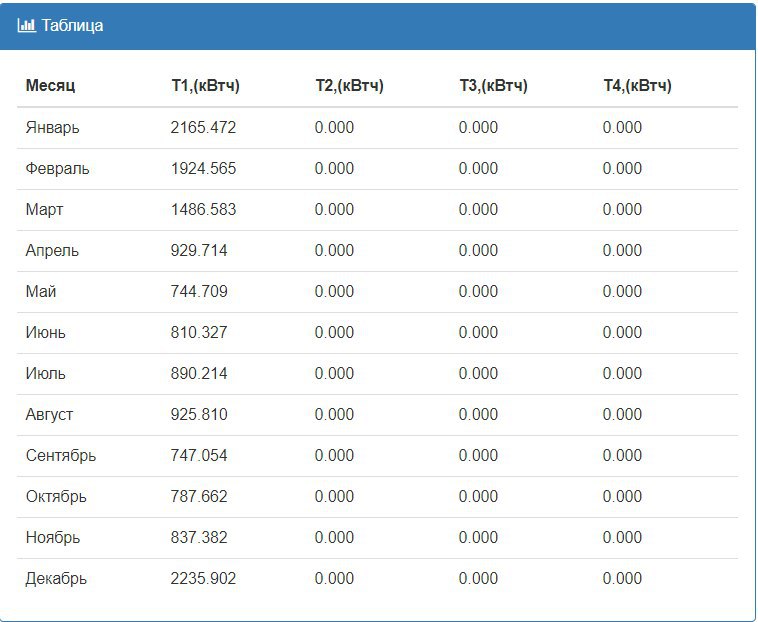
Task: Click the T4 value 0.000 in Август row
Action: click(x=622, y=415)
